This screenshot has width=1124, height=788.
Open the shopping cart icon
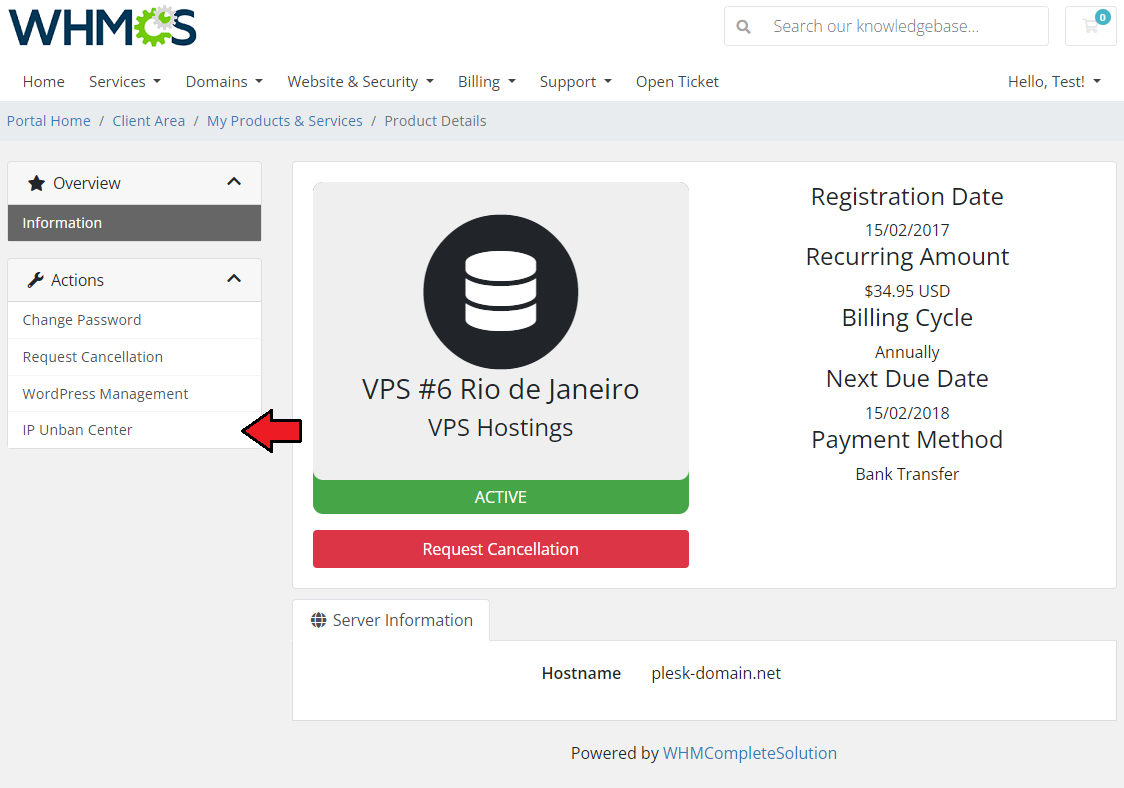(x=1091, y=26)
